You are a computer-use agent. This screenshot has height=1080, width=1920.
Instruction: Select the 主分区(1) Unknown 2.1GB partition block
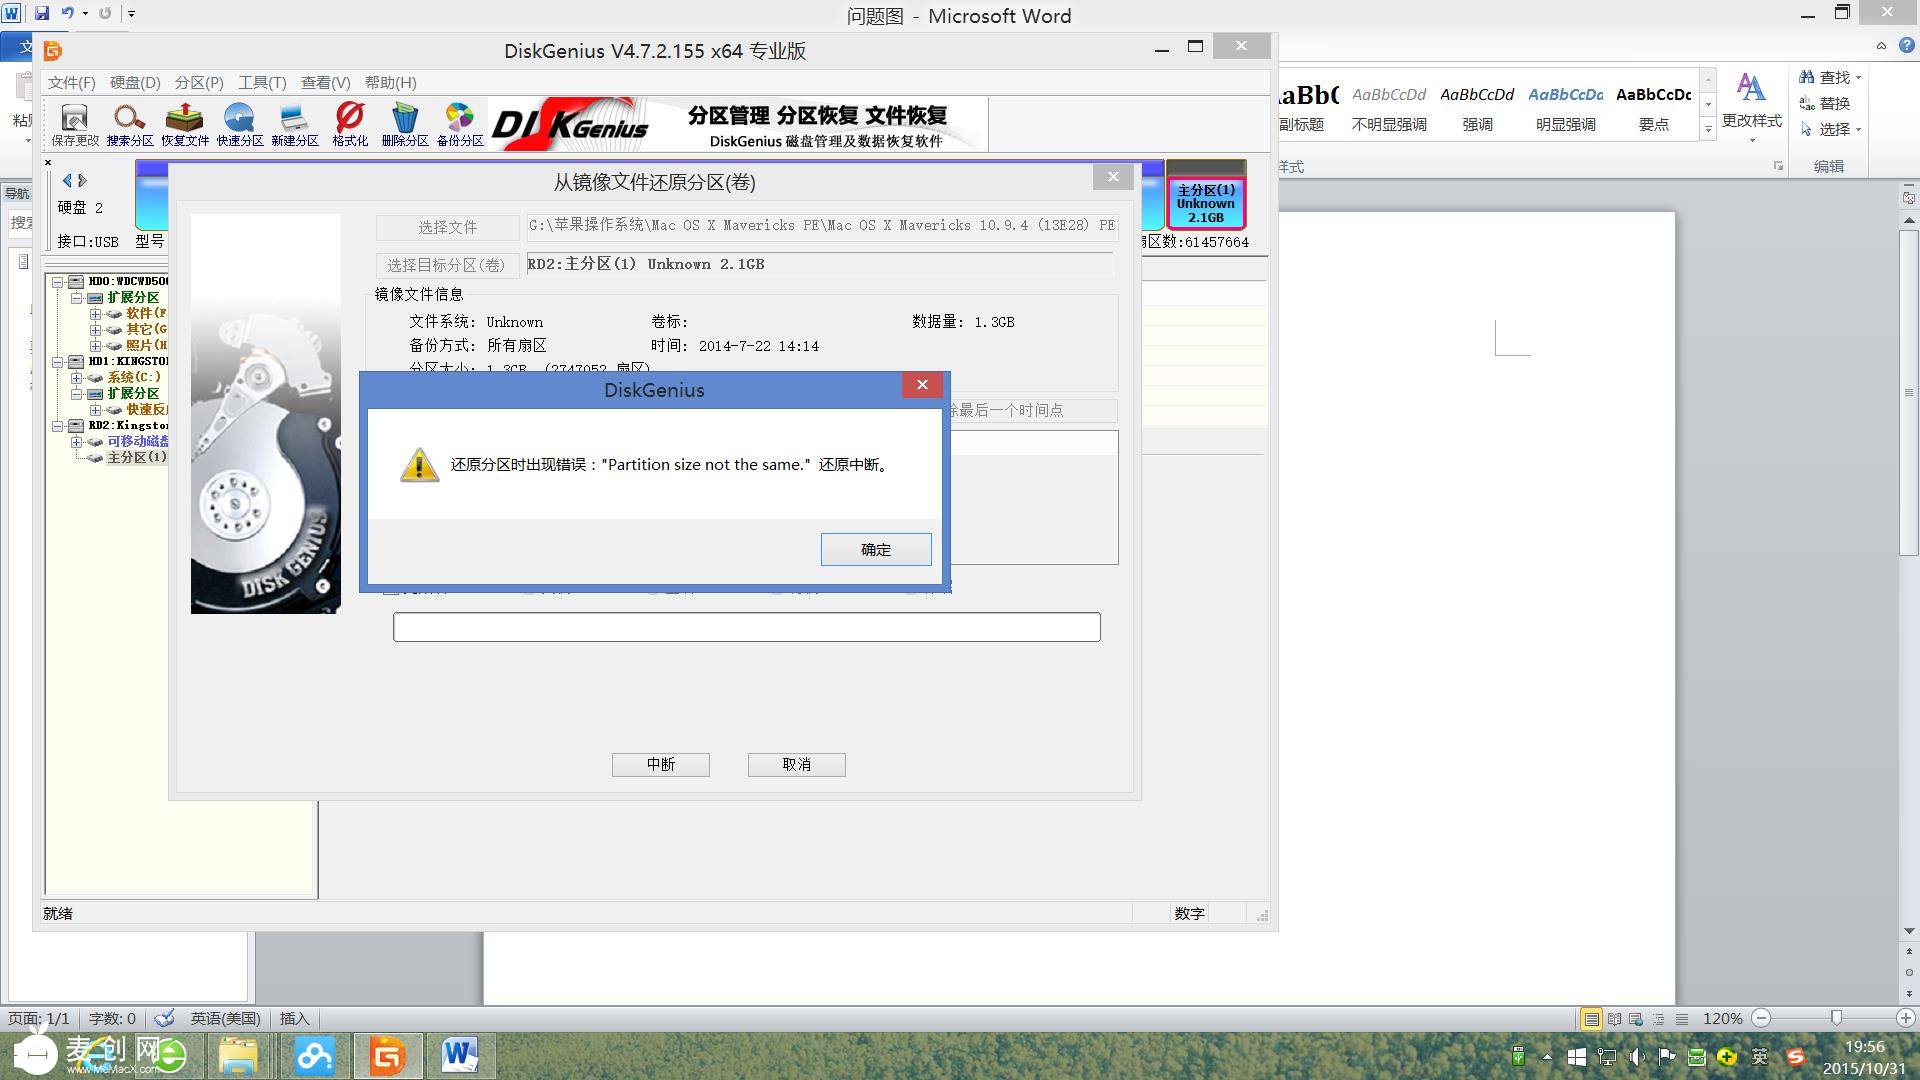[x=1205, y=202]
